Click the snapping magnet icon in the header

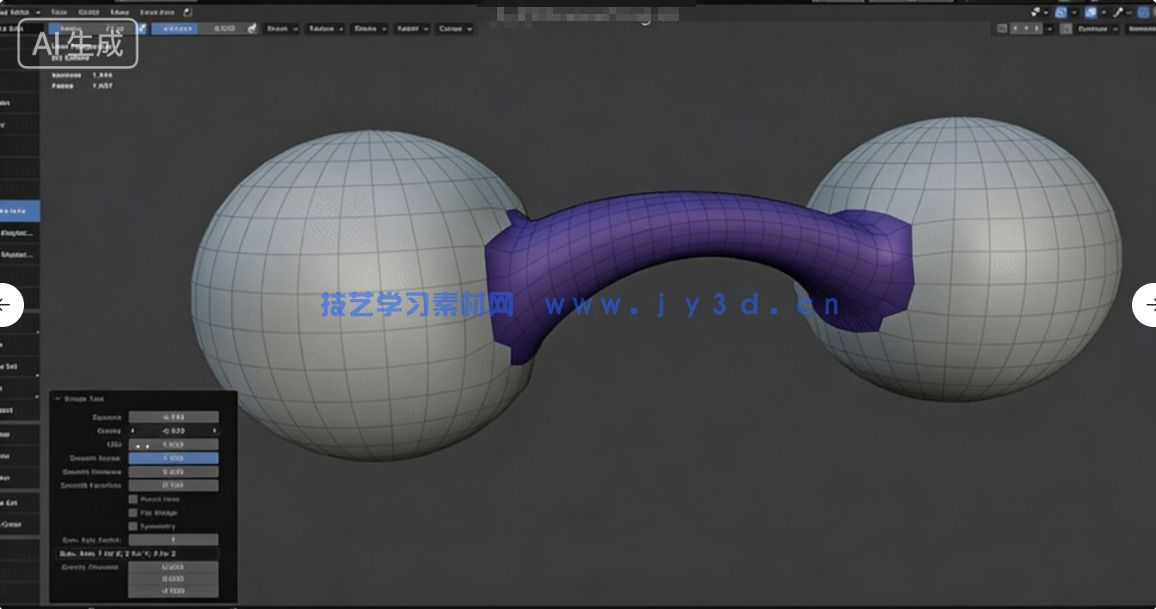(x=1035, y=13)
